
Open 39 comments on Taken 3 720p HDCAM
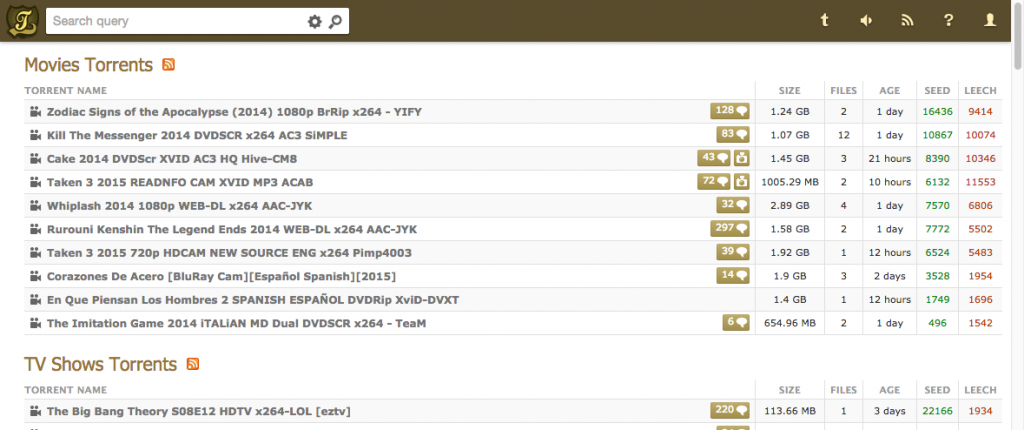(x=733, y=252)
